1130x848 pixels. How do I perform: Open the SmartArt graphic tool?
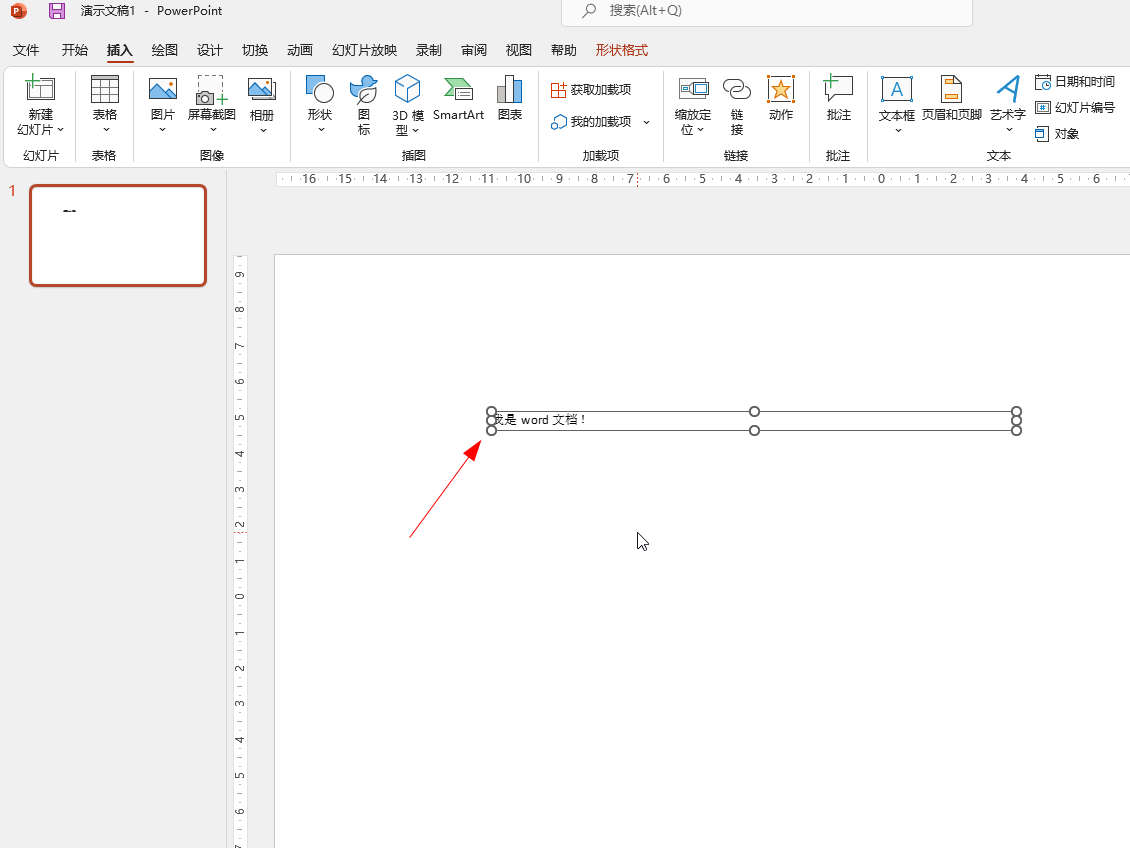pyautogui.click(x=458, y=91)
